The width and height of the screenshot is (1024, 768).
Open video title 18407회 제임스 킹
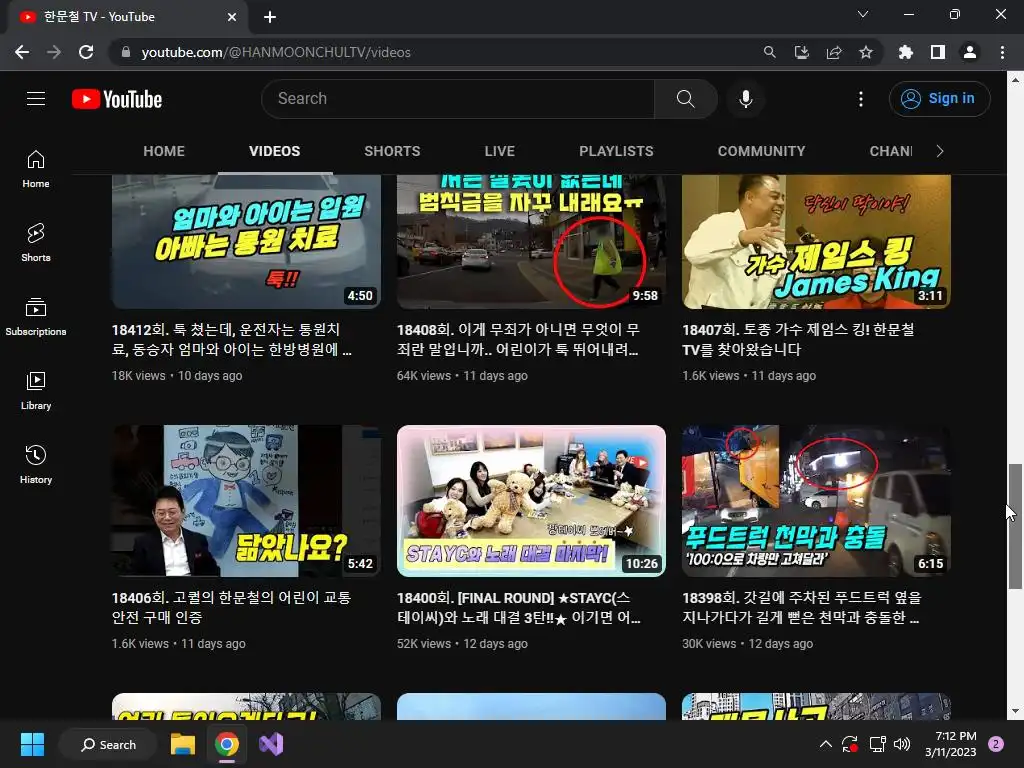click(x=798, y=340)
